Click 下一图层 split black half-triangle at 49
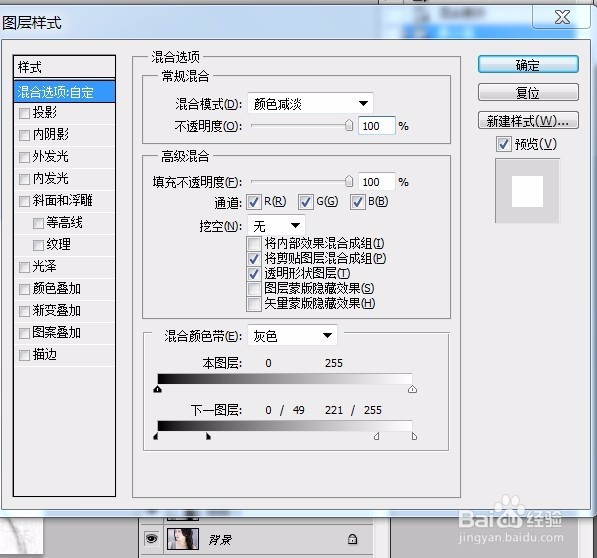This screenshot has height=558, width=597. (208, 436)
